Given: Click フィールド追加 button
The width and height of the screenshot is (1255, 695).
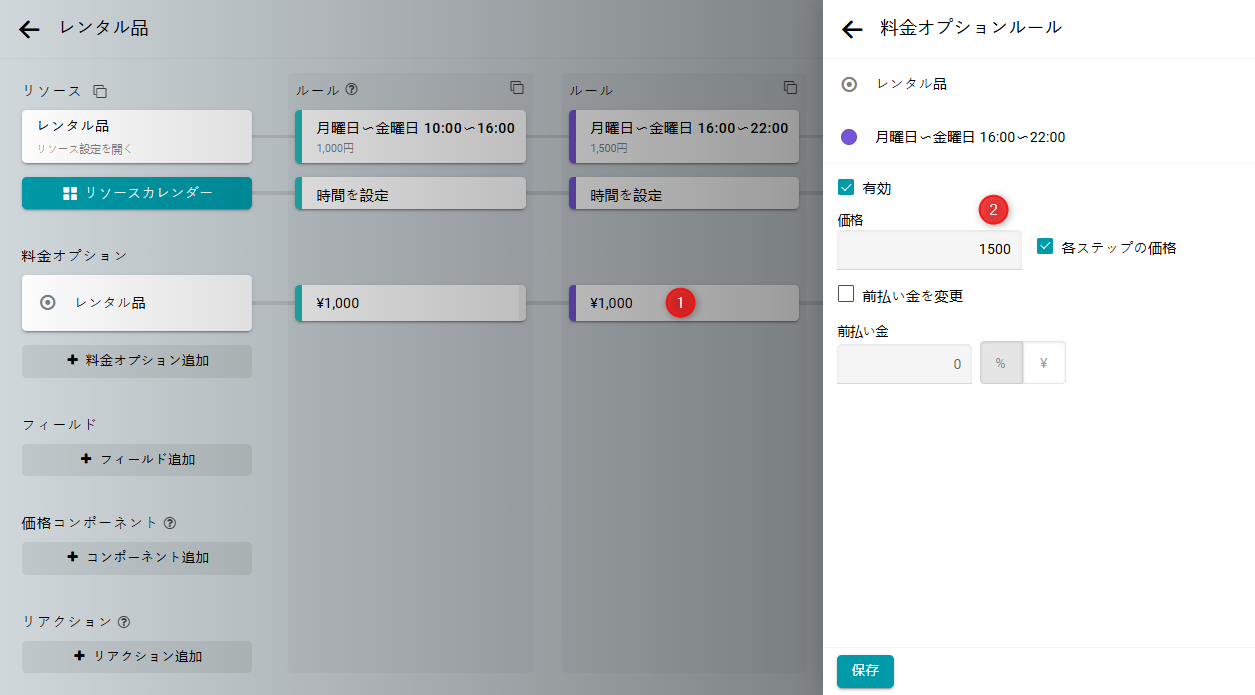Looking at the screenshot, I should [137, 460].
